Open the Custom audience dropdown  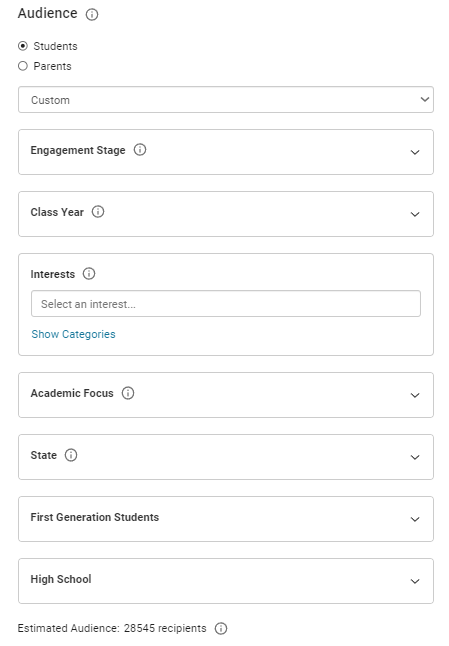(226, 99)
